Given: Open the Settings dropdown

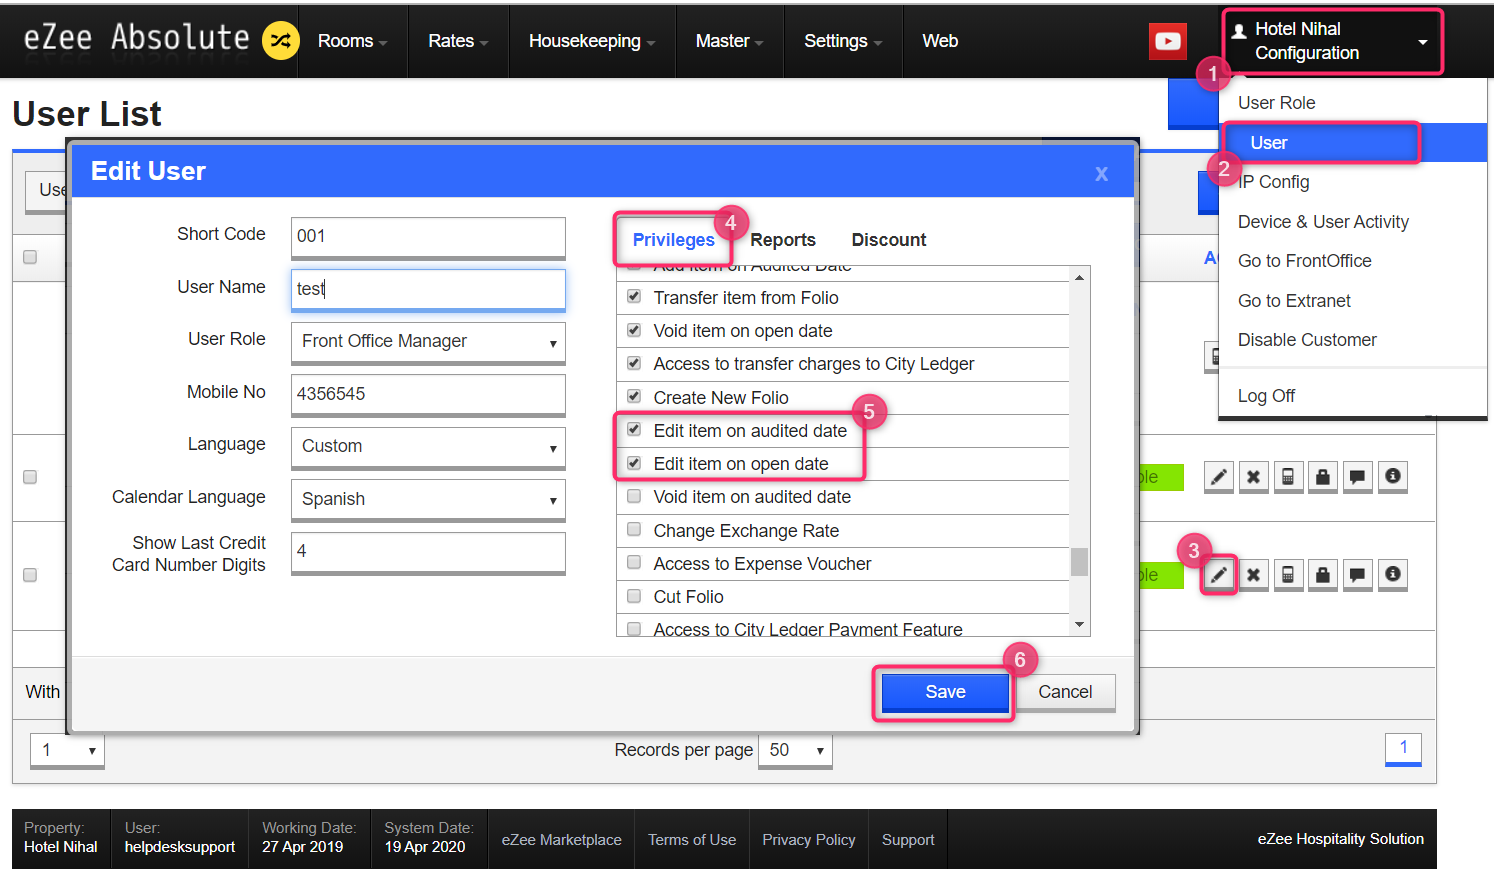Looking at the screenshot, I should [x=843, y=41].
